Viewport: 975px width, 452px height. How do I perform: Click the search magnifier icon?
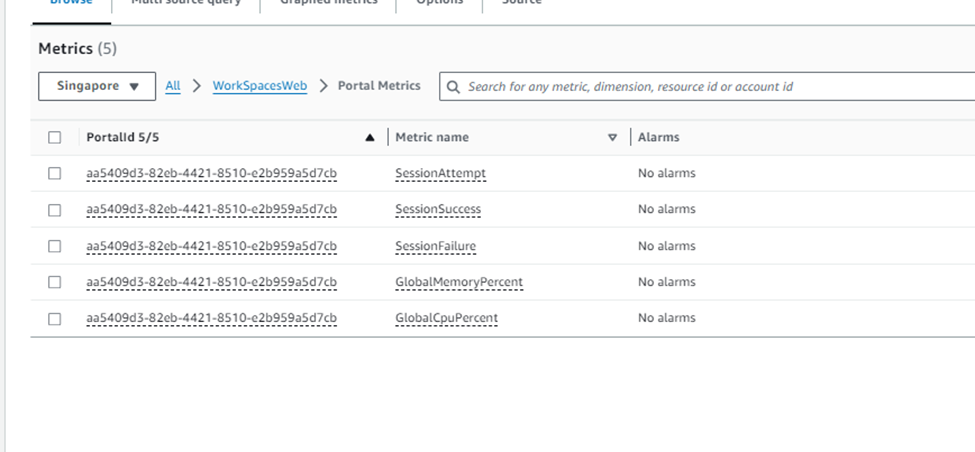point(454,86)
